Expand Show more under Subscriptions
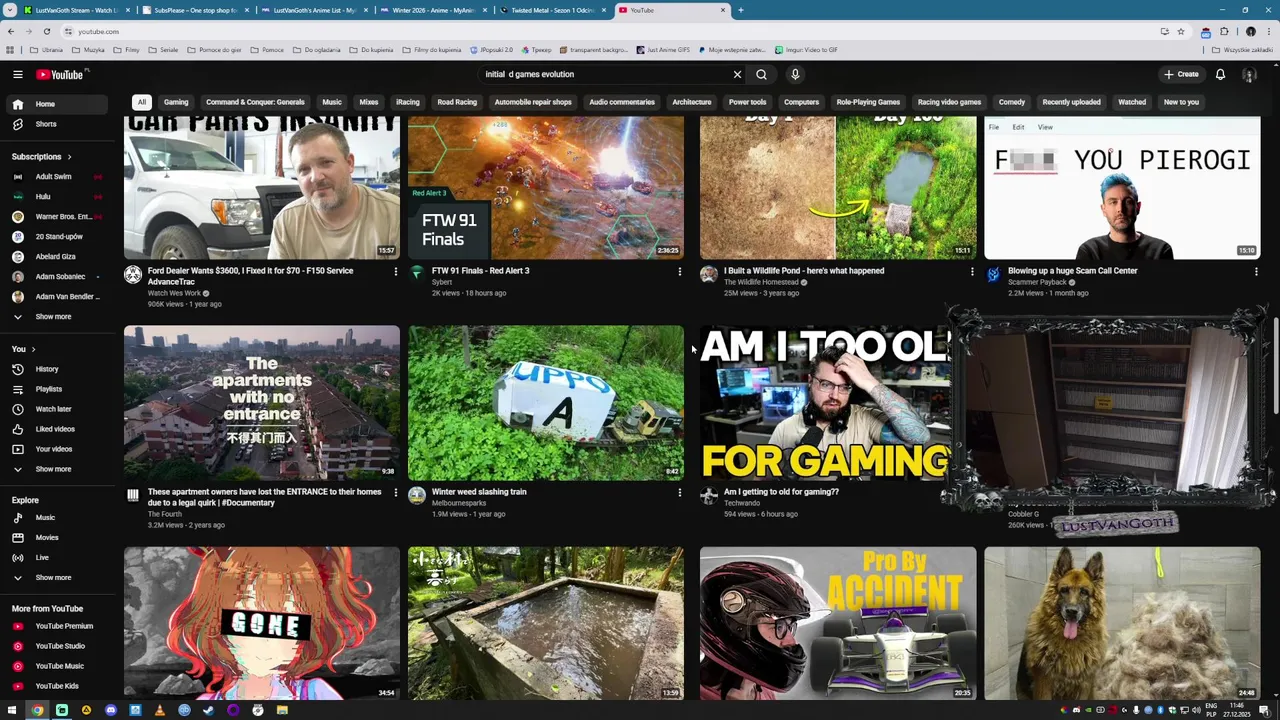The width and height of the screenshot is (1280, 720). (56, 316)
